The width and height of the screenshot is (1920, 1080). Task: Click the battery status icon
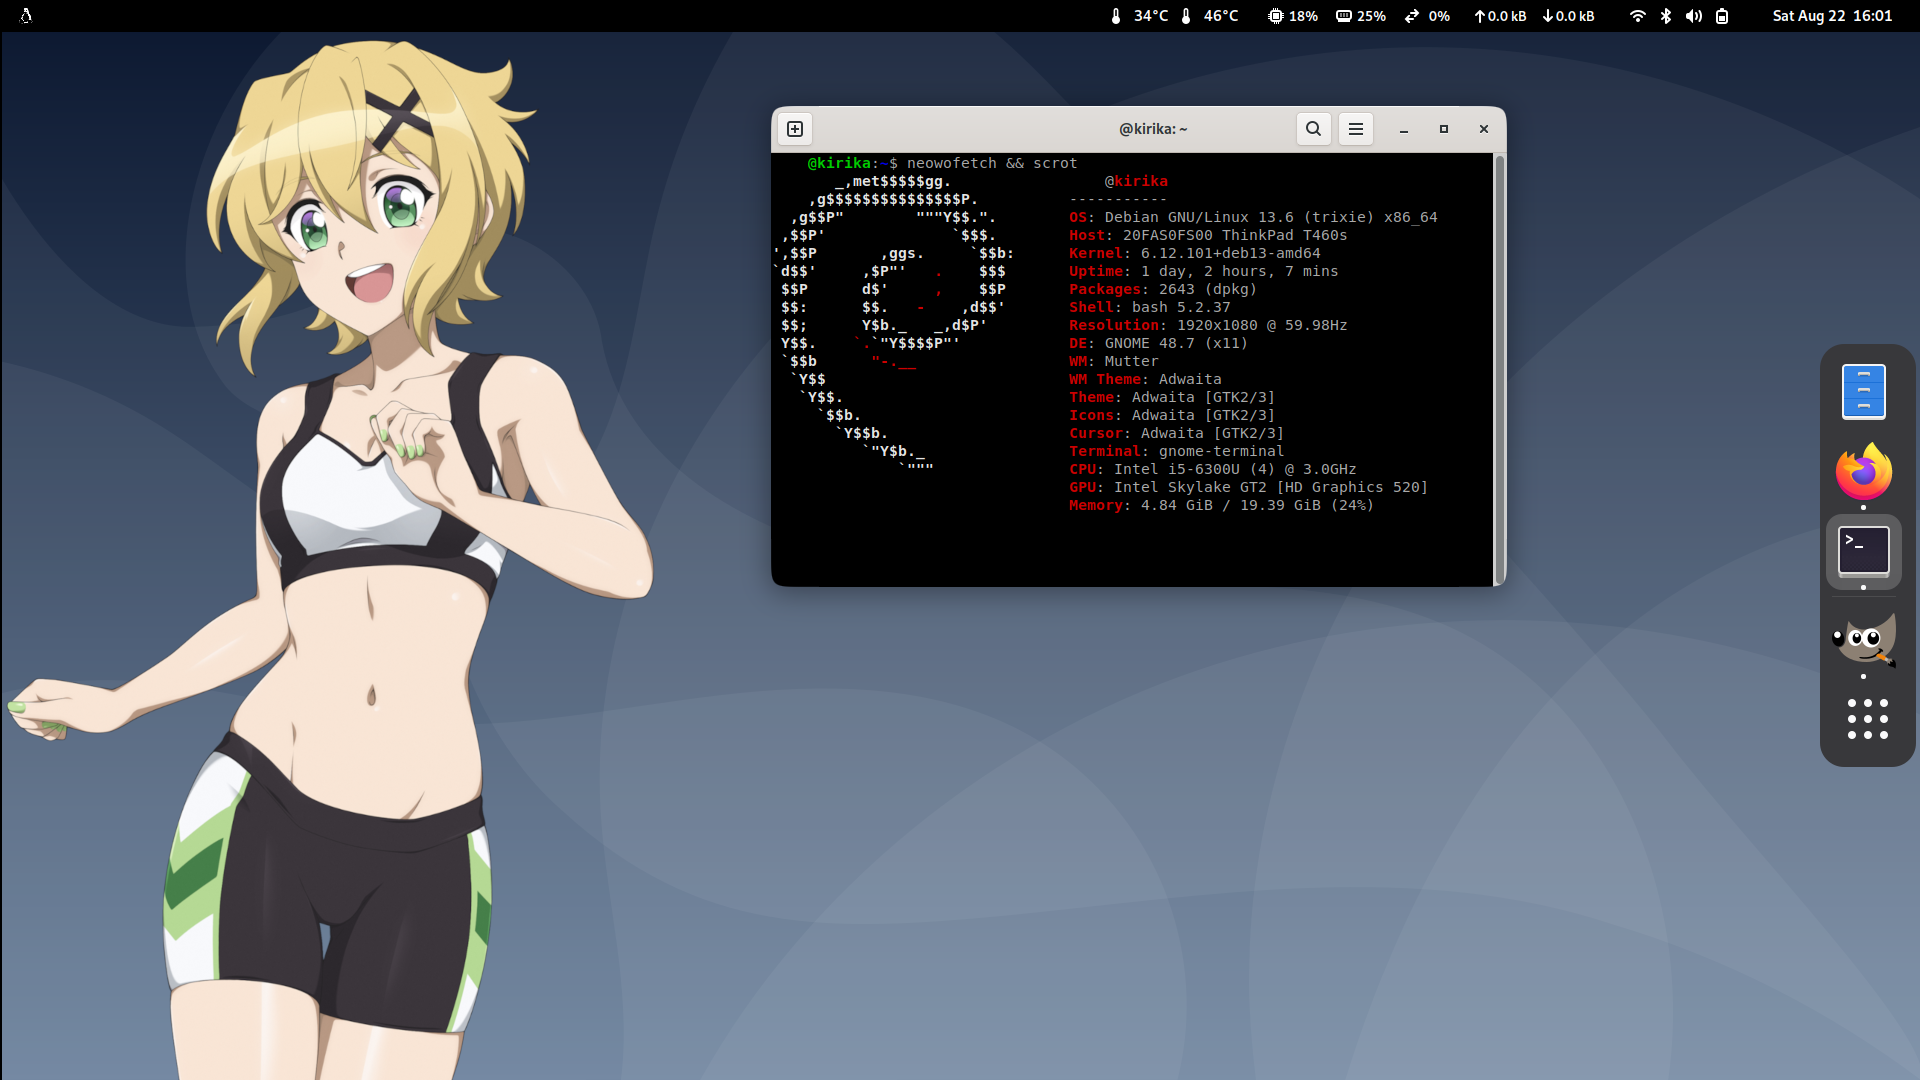1722,16
